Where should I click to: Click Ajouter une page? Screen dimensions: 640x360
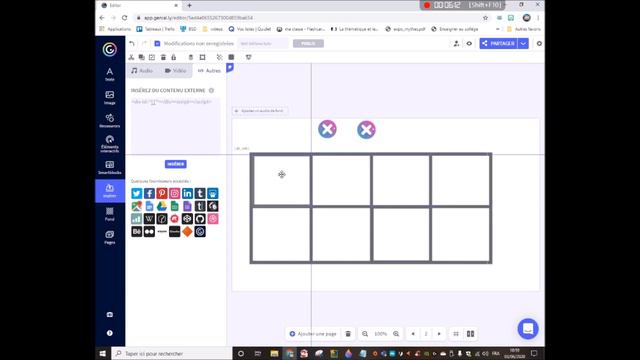coord(313,334)
